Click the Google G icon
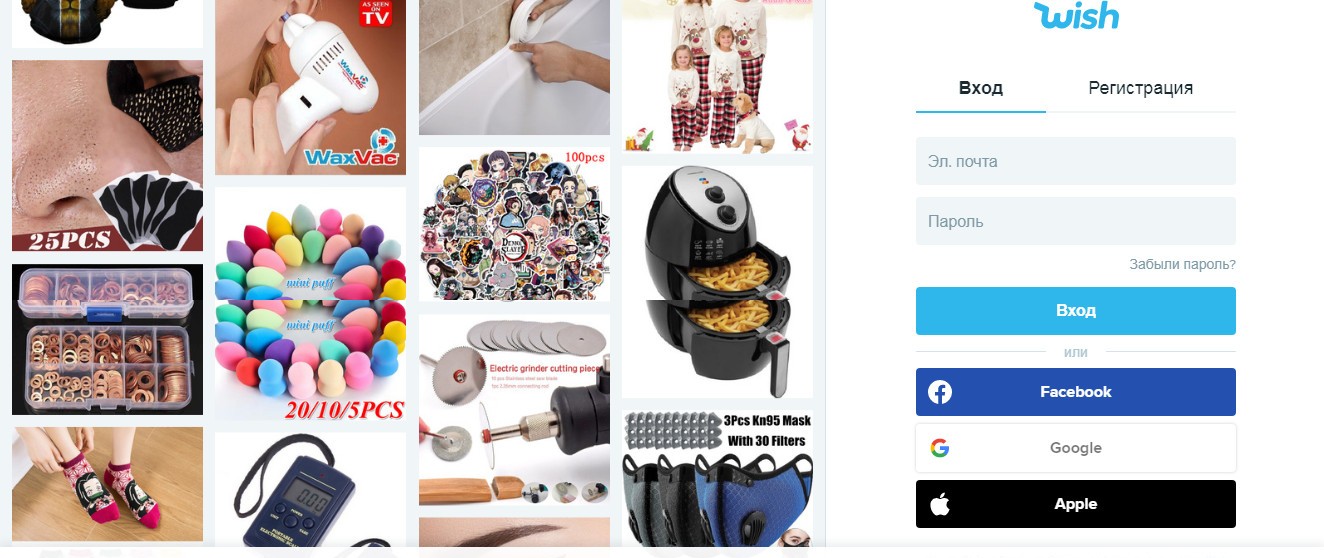 point(940,448)
